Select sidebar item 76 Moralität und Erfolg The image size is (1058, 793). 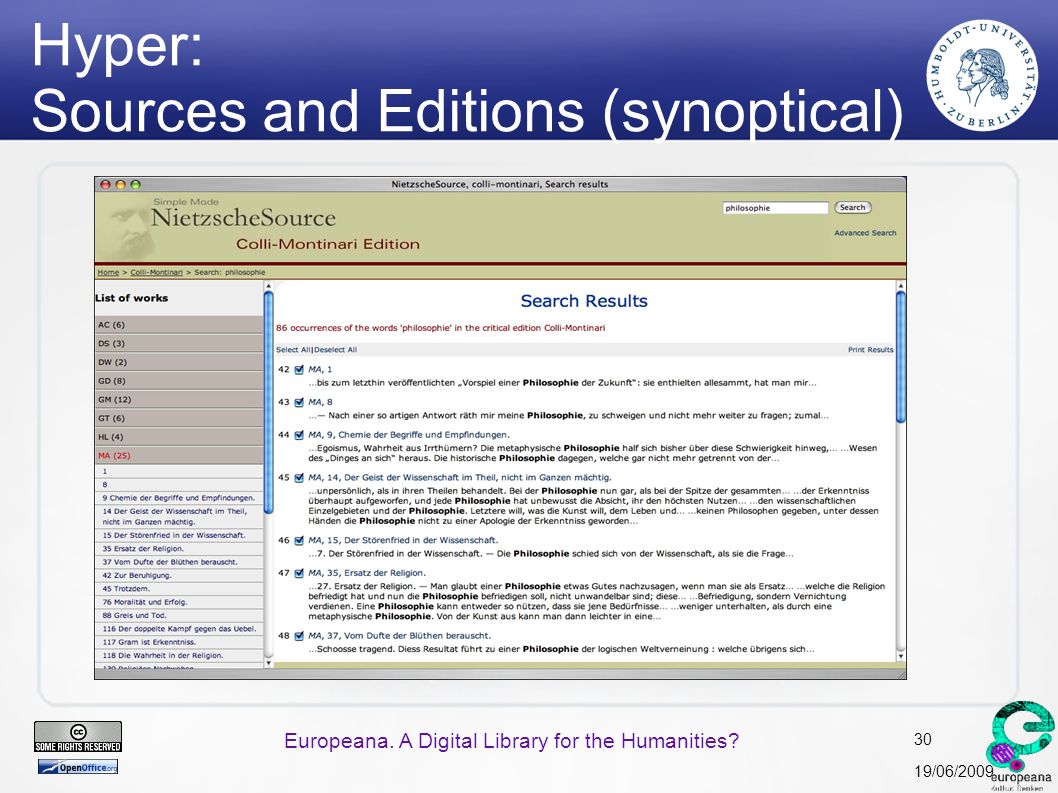[x=179, y=602]
